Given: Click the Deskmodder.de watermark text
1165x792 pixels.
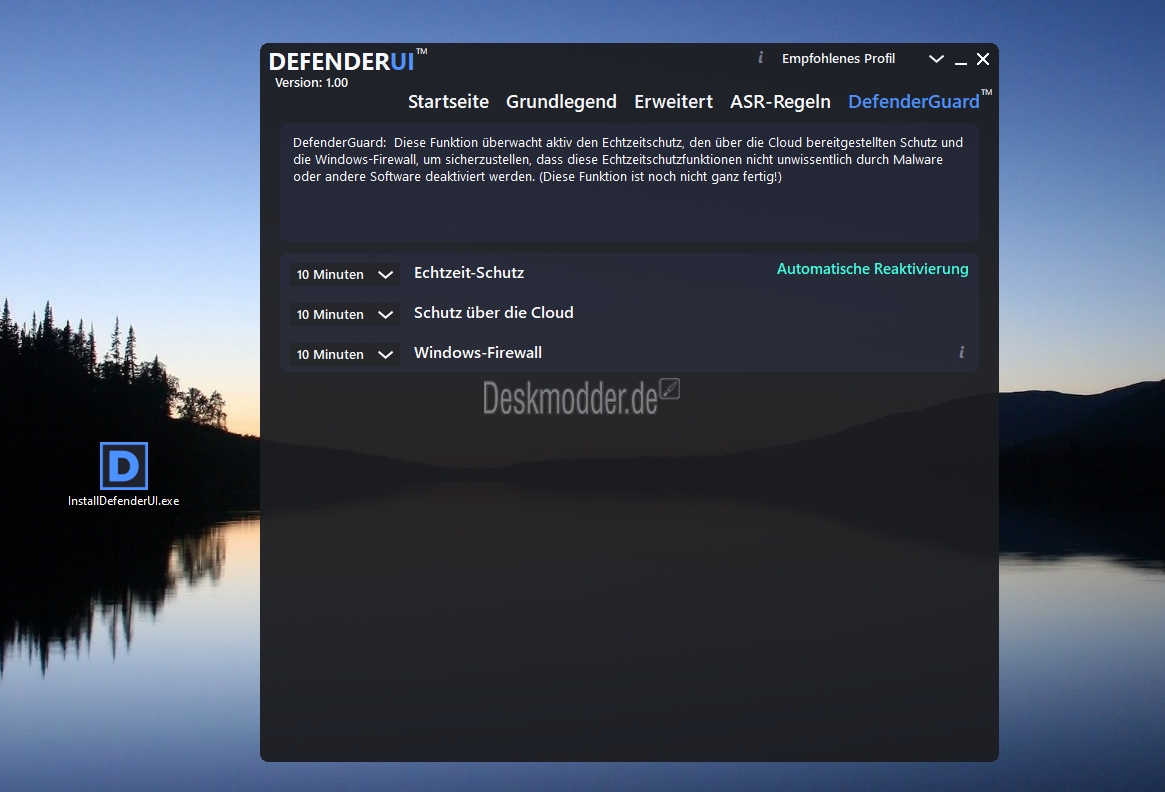Looking at the screenshot, I should click(x=570, y=398).
